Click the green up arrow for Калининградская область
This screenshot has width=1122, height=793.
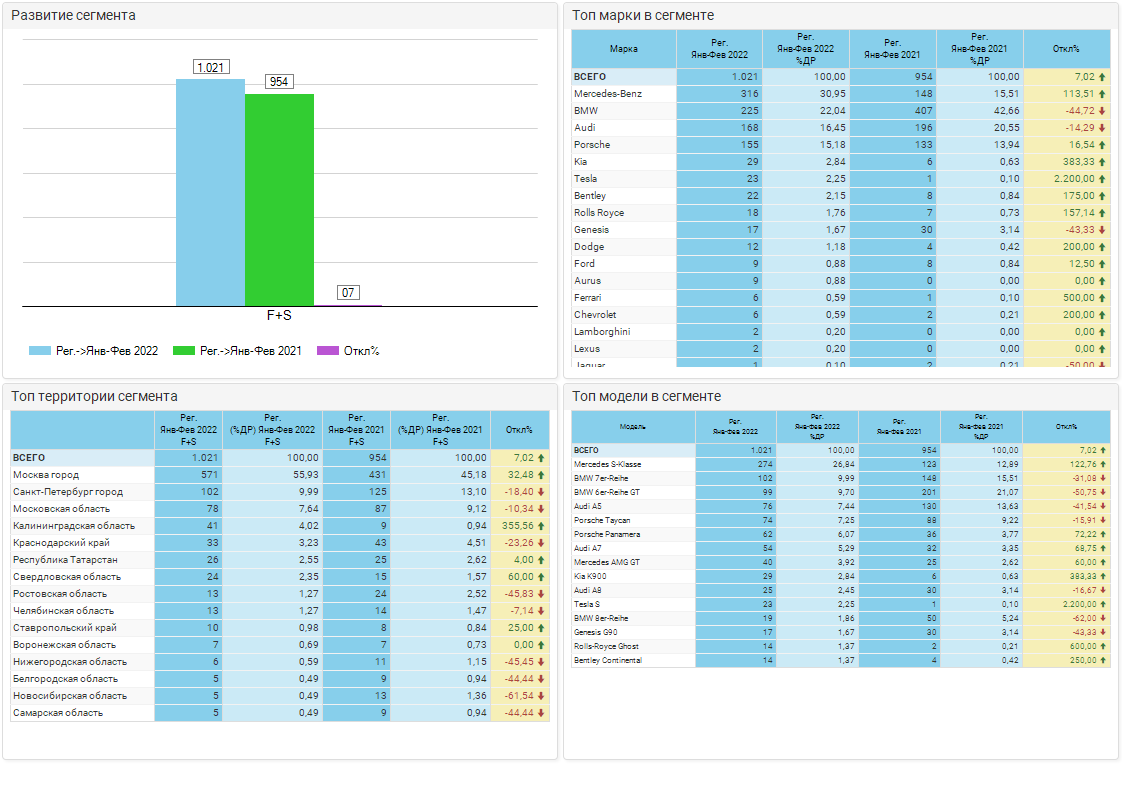tap(541, 526)
